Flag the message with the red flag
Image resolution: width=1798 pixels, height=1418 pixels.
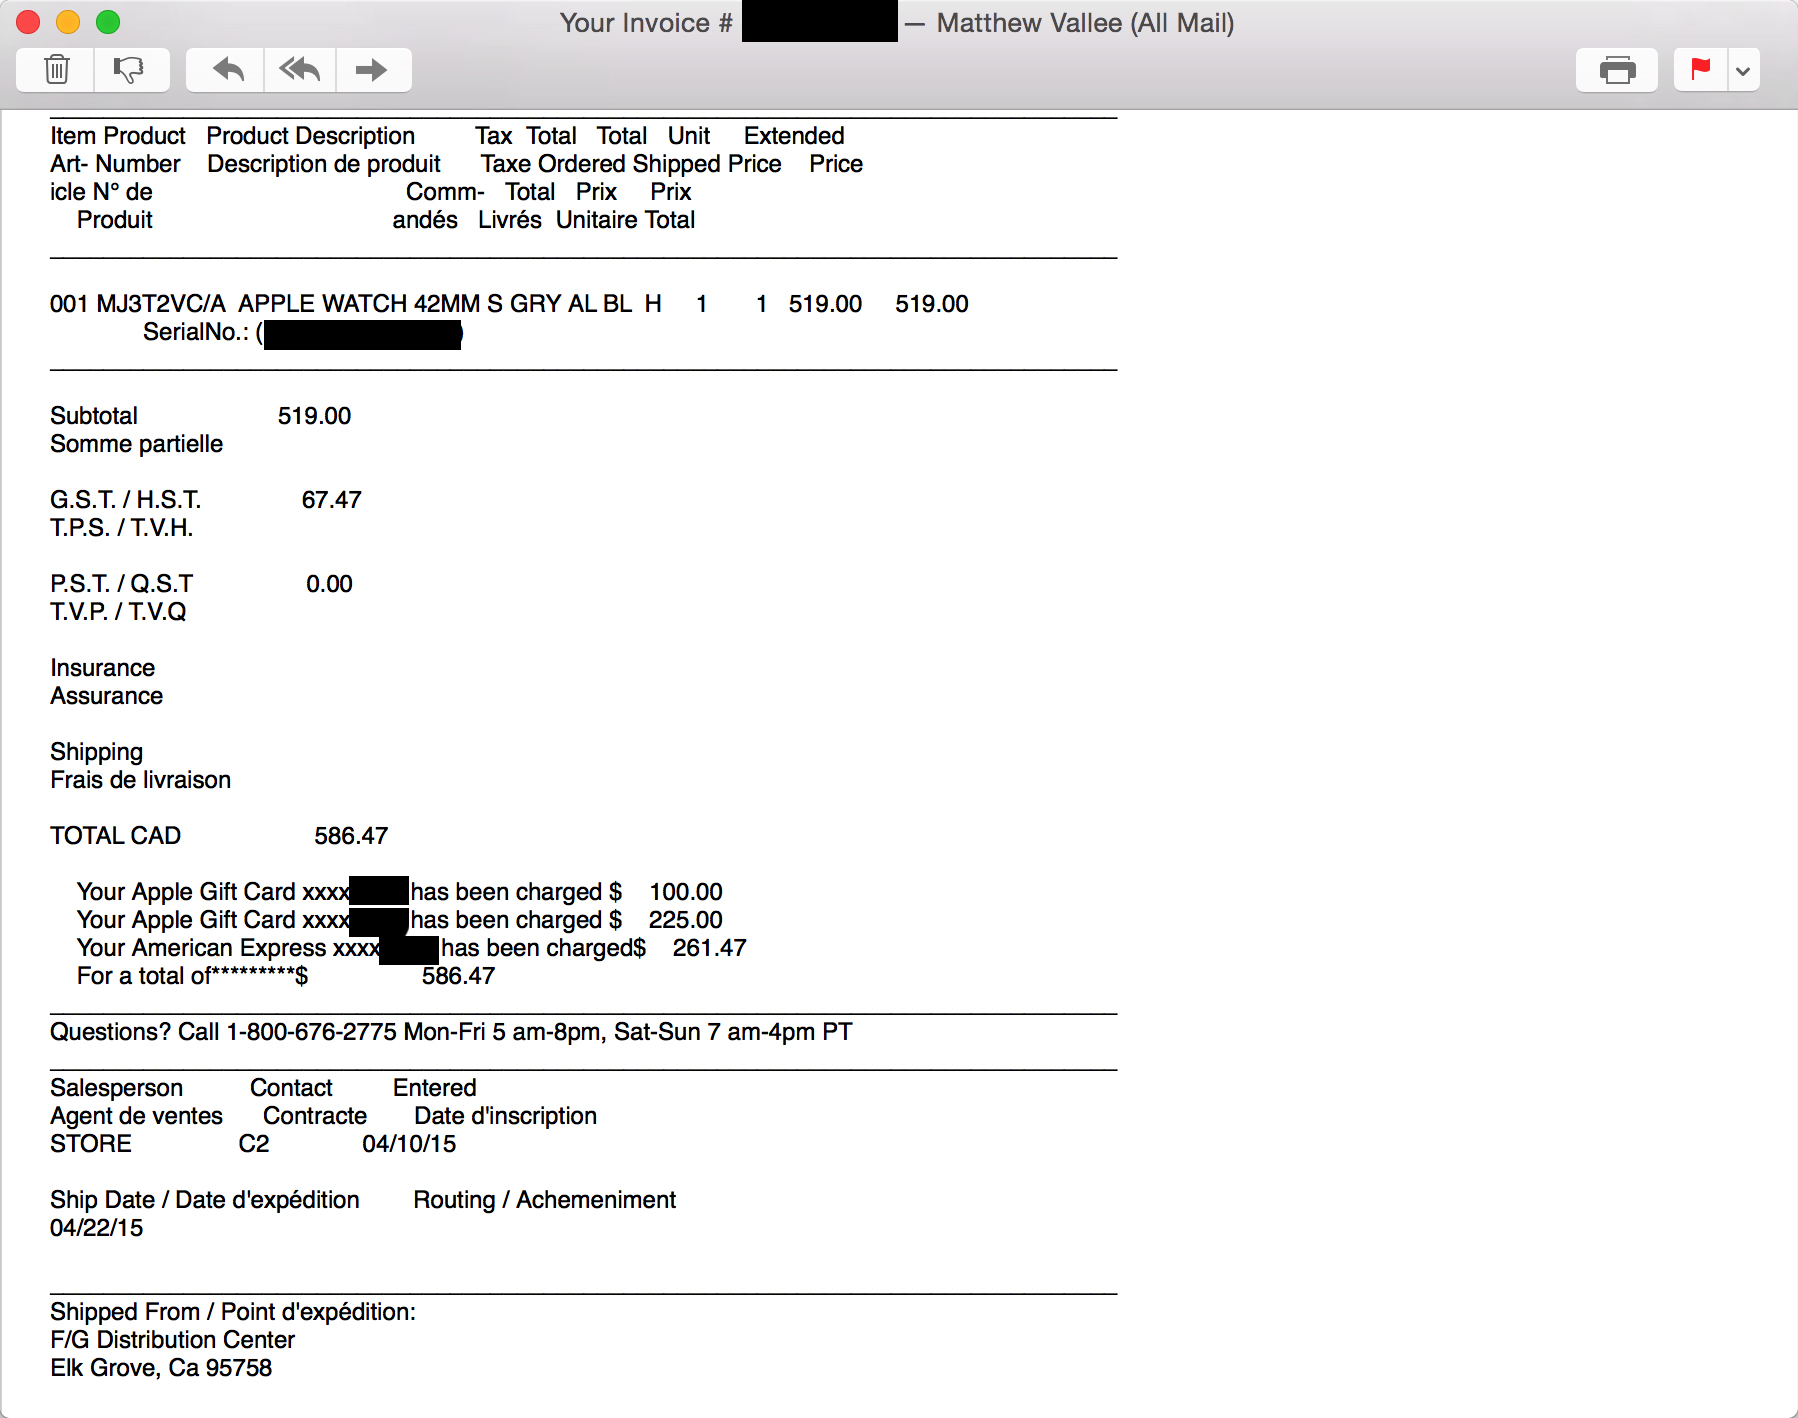pos(1700,70)
